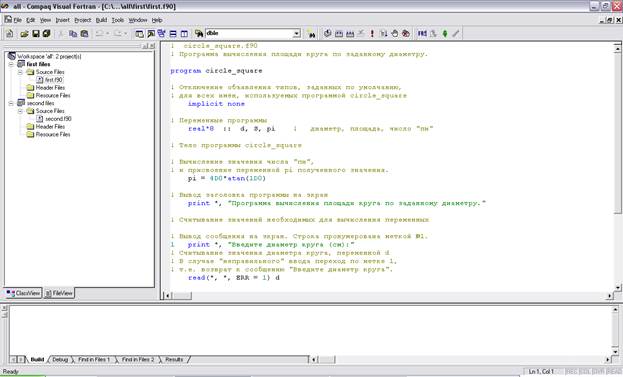Select Resource Files folder under second files

tap(48, 135)
